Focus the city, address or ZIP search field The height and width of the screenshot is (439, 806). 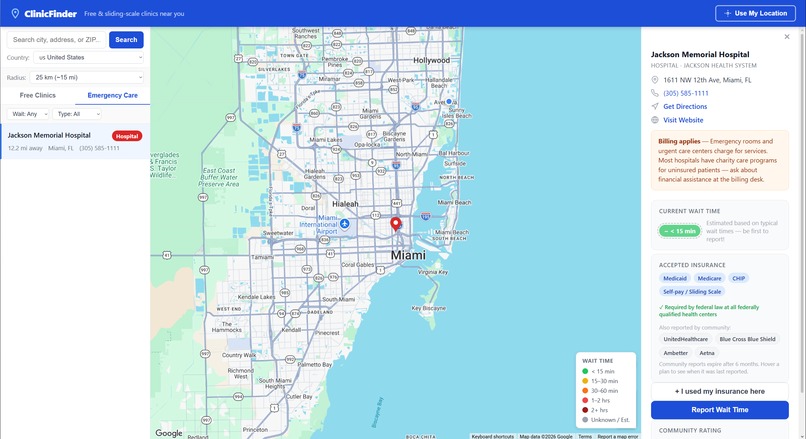[57, 40]
